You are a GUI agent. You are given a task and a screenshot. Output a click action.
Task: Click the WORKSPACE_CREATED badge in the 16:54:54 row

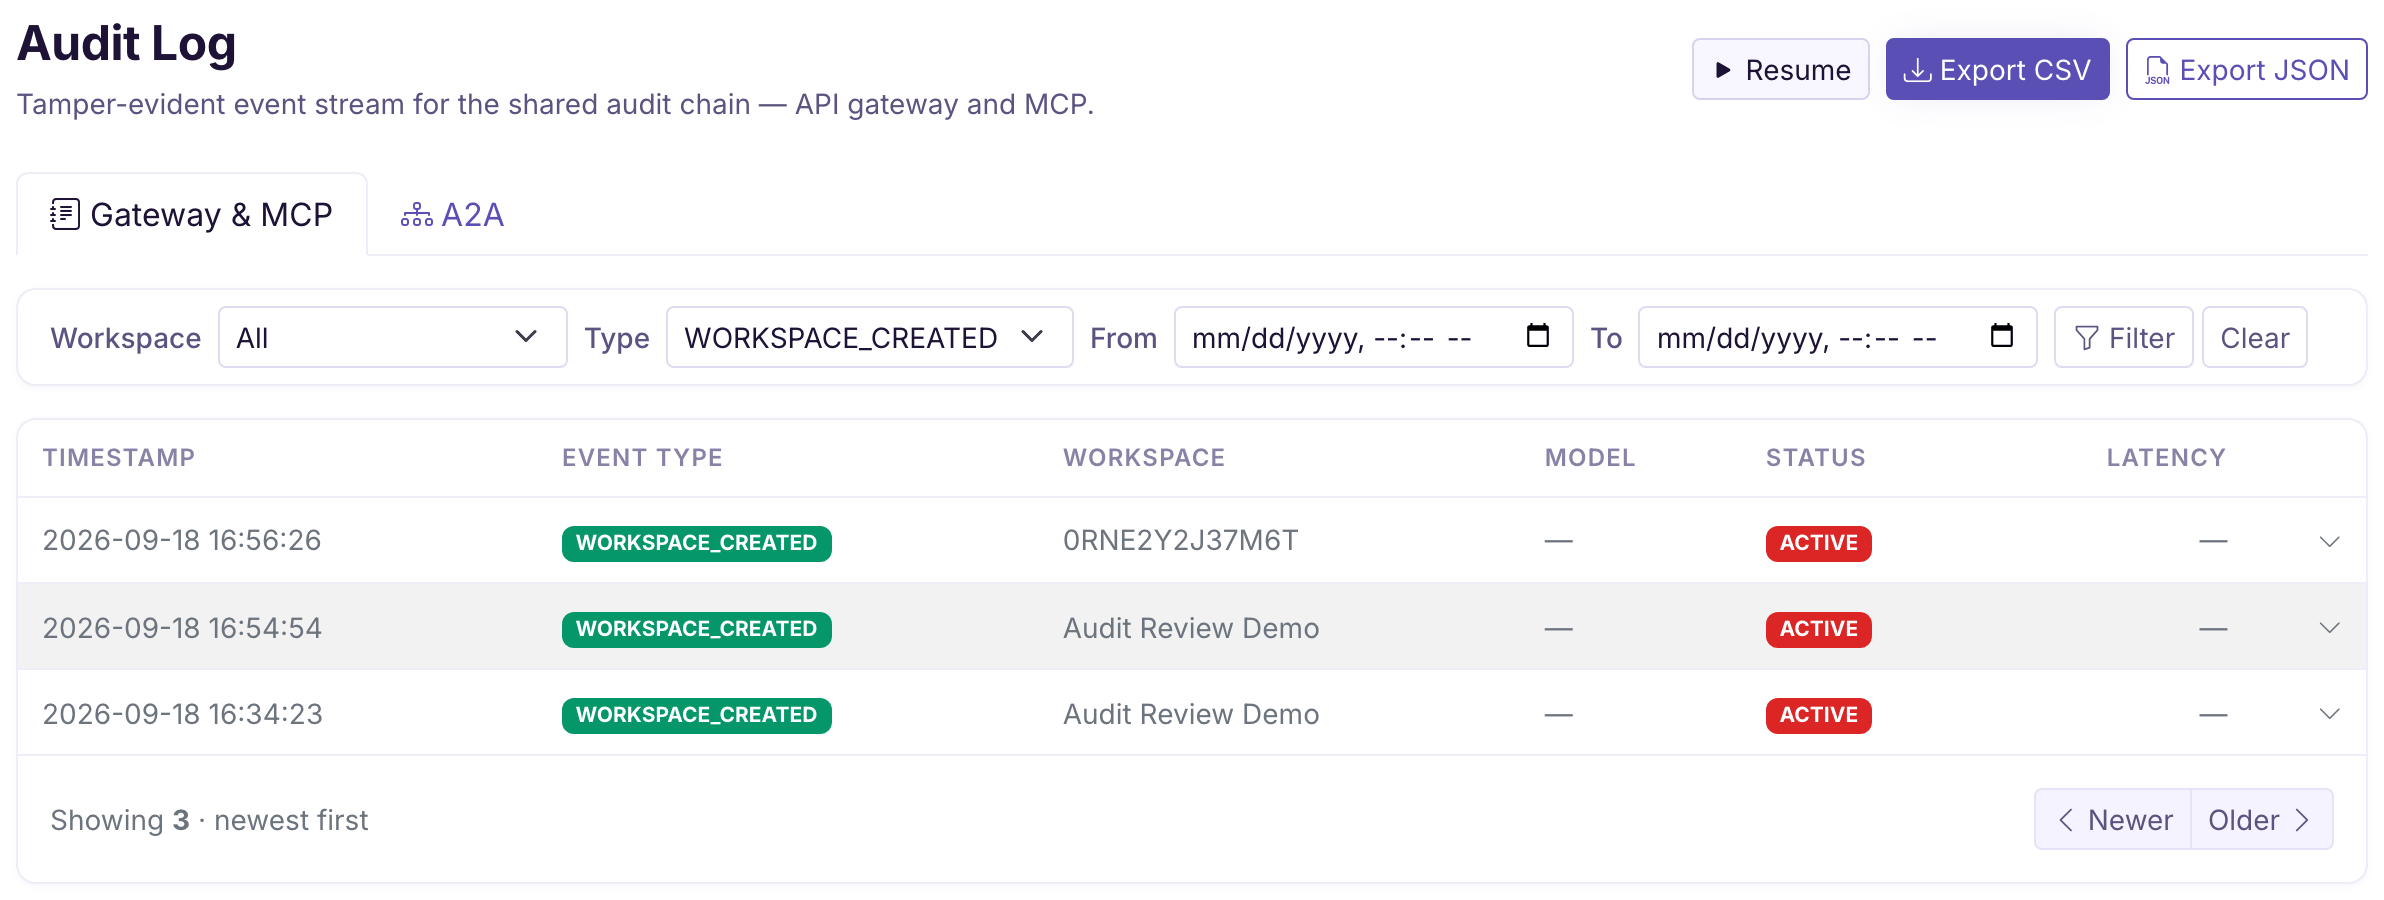click(x=696, y=629)
